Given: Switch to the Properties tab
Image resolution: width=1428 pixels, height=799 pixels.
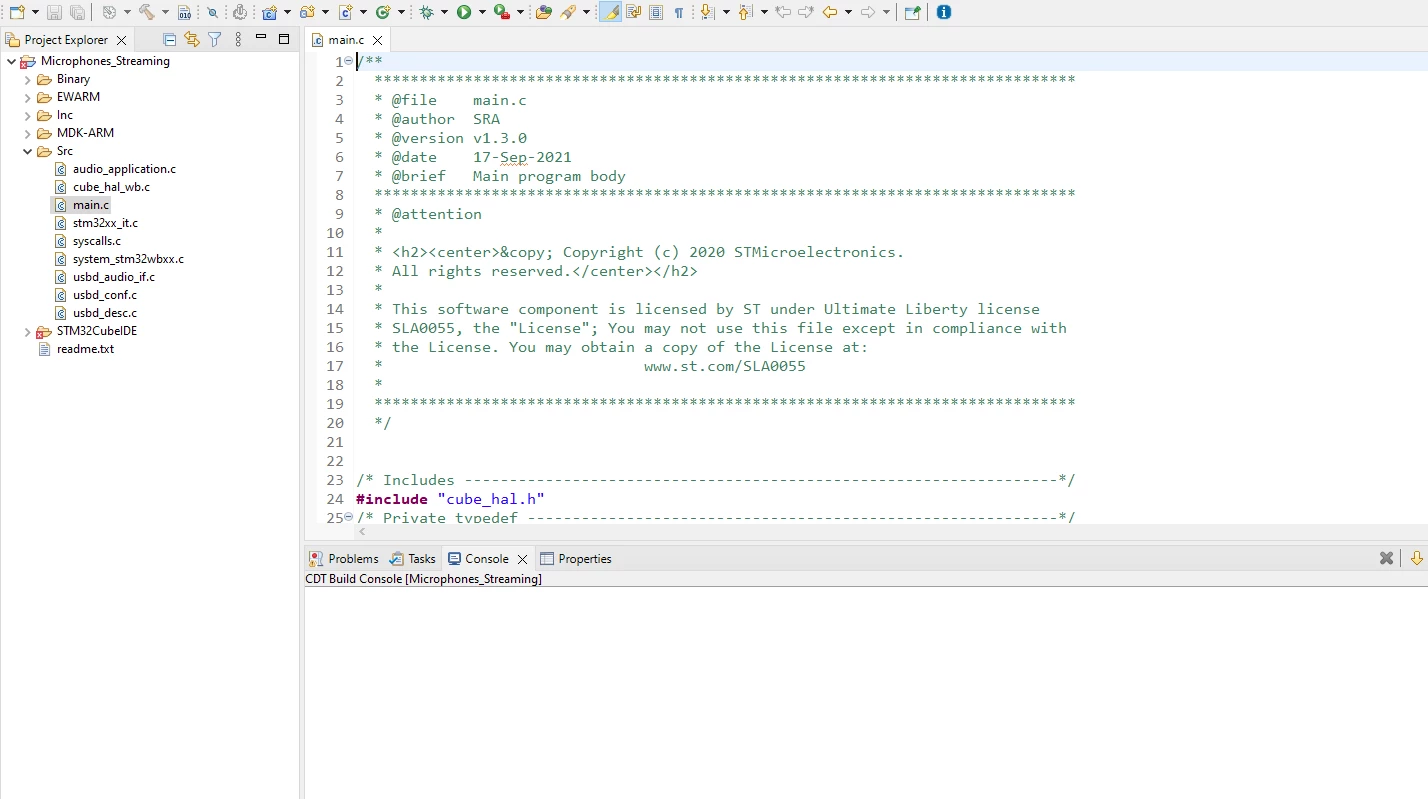Looking at the screenshot, I should point(576,559).
